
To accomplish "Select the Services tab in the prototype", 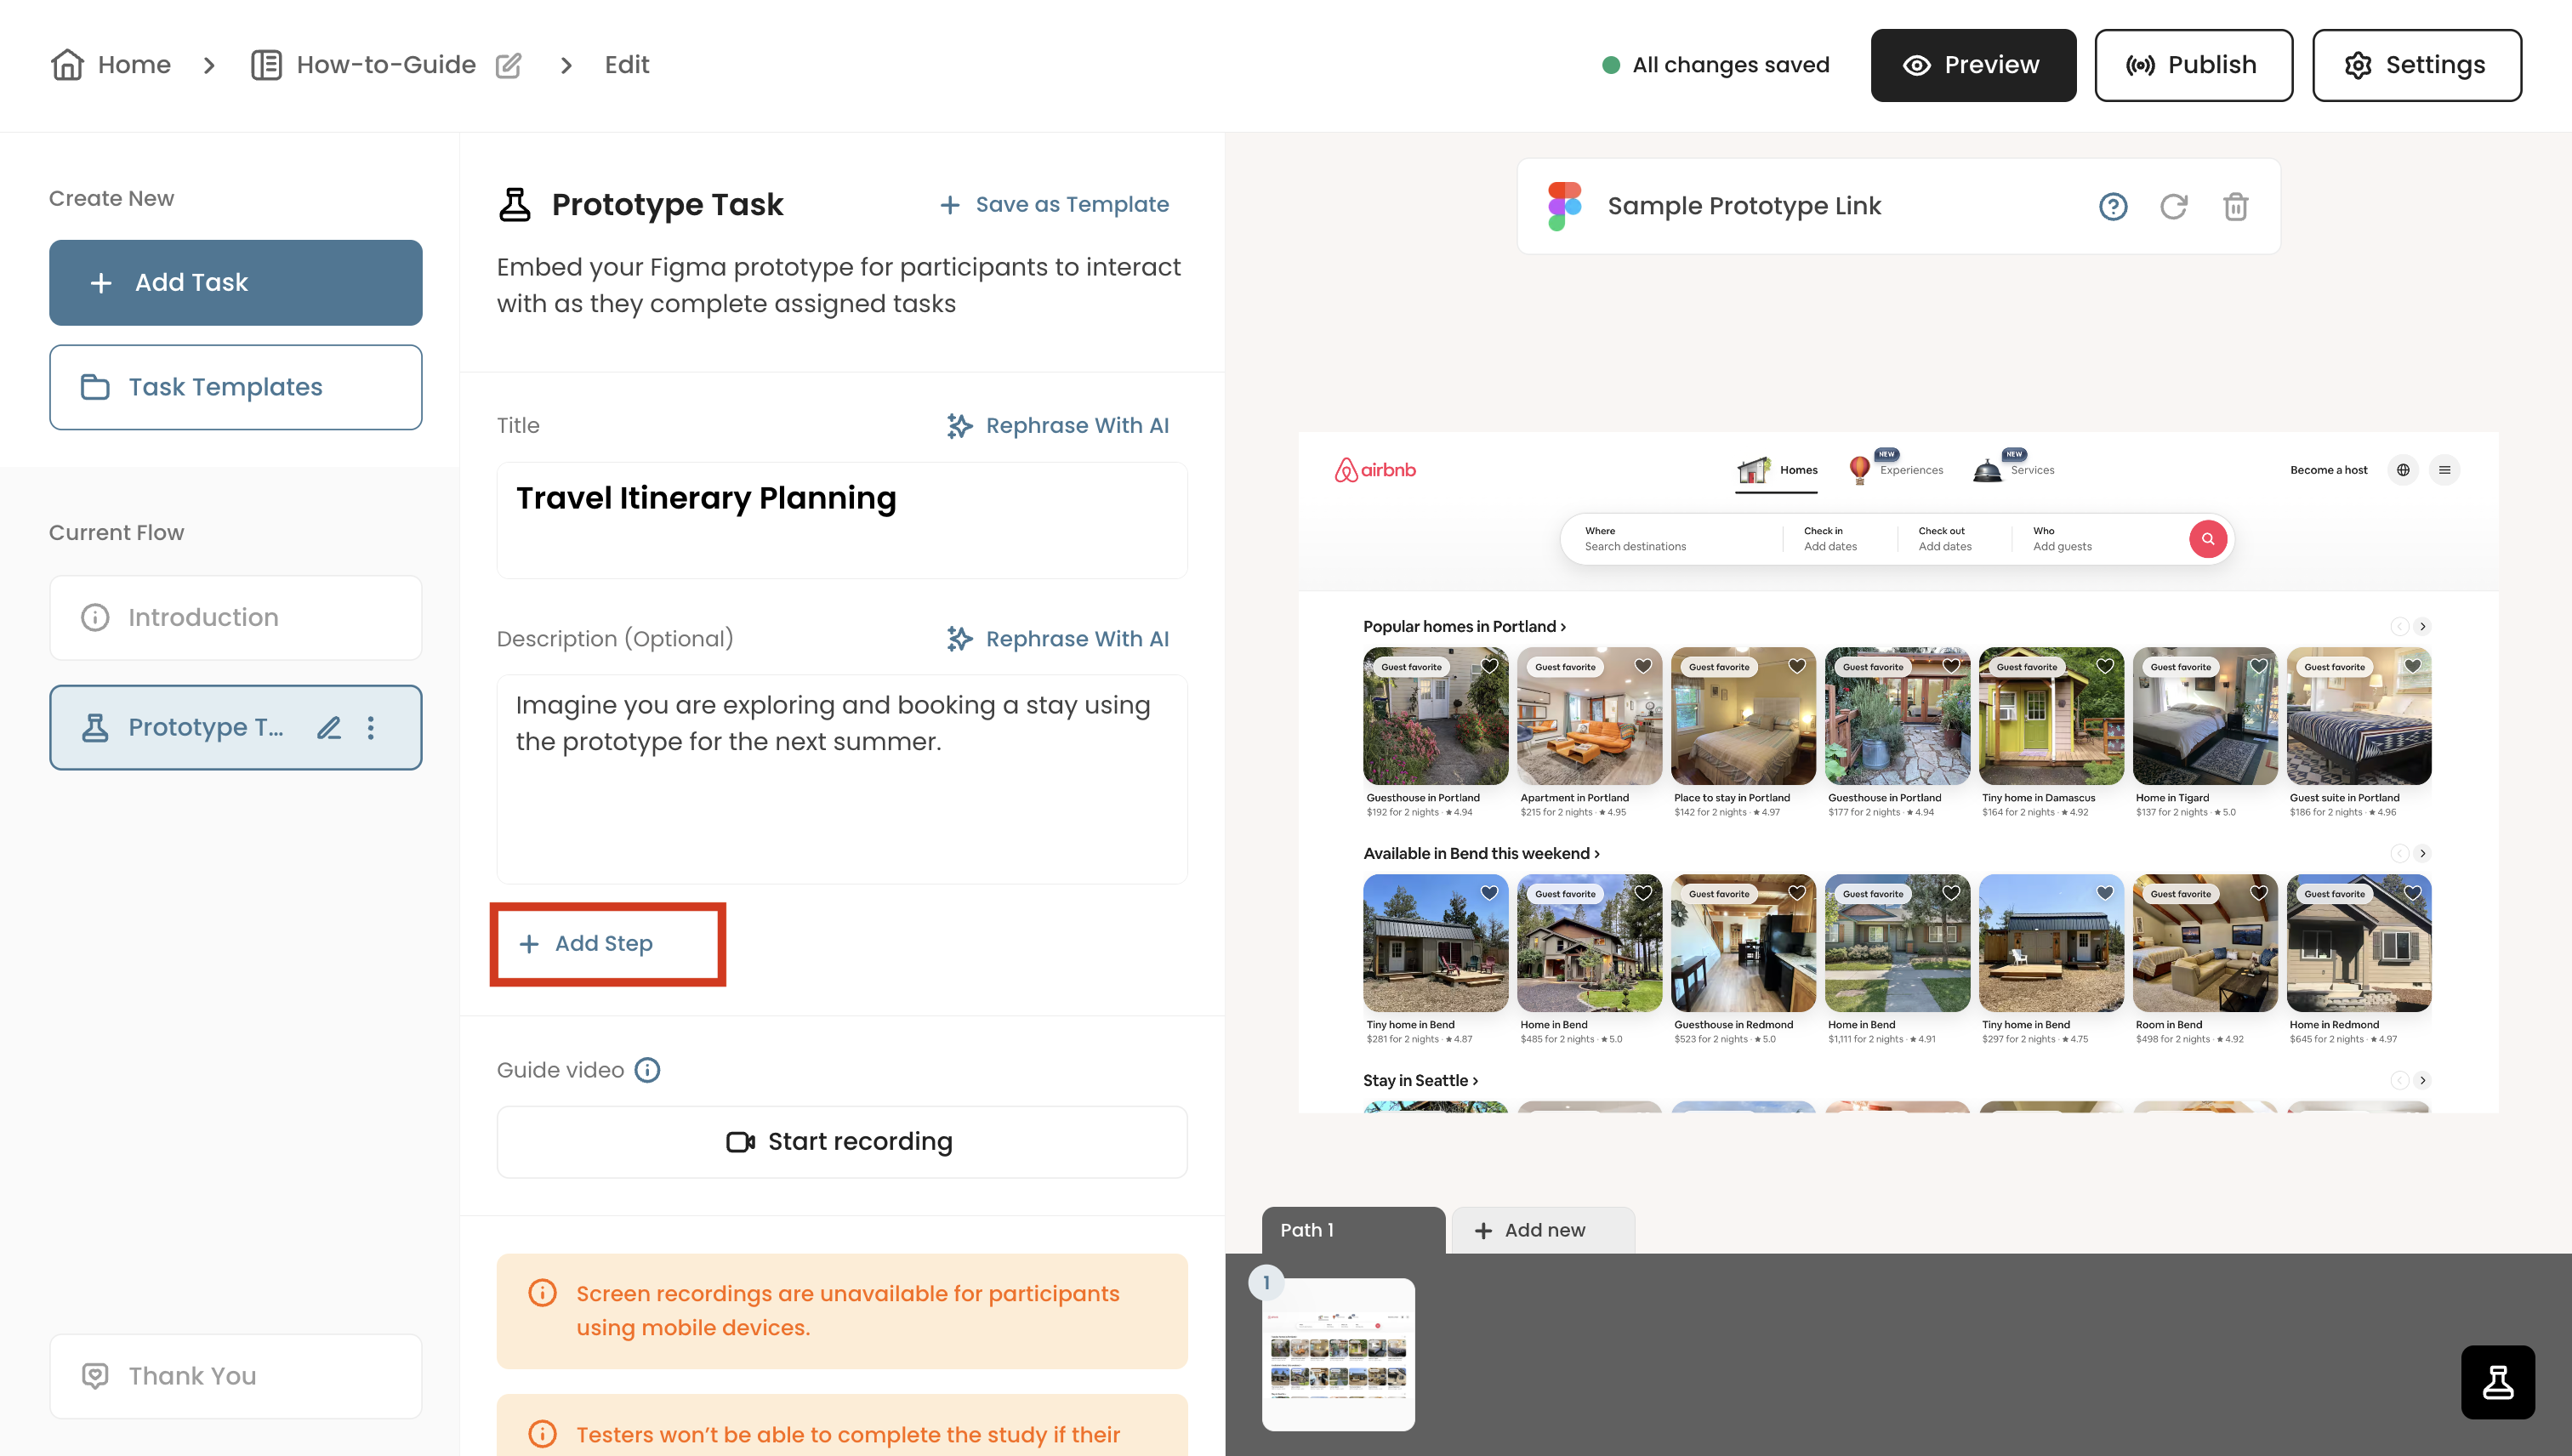I will click(2014, 468).
